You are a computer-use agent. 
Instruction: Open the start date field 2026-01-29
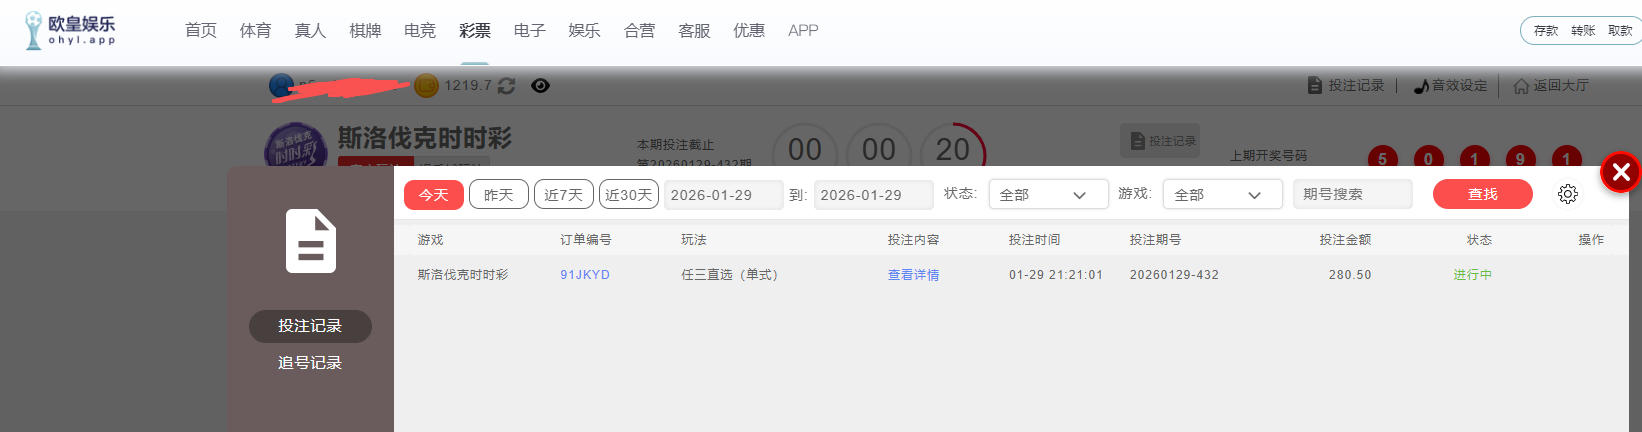(x=723, y=195)
